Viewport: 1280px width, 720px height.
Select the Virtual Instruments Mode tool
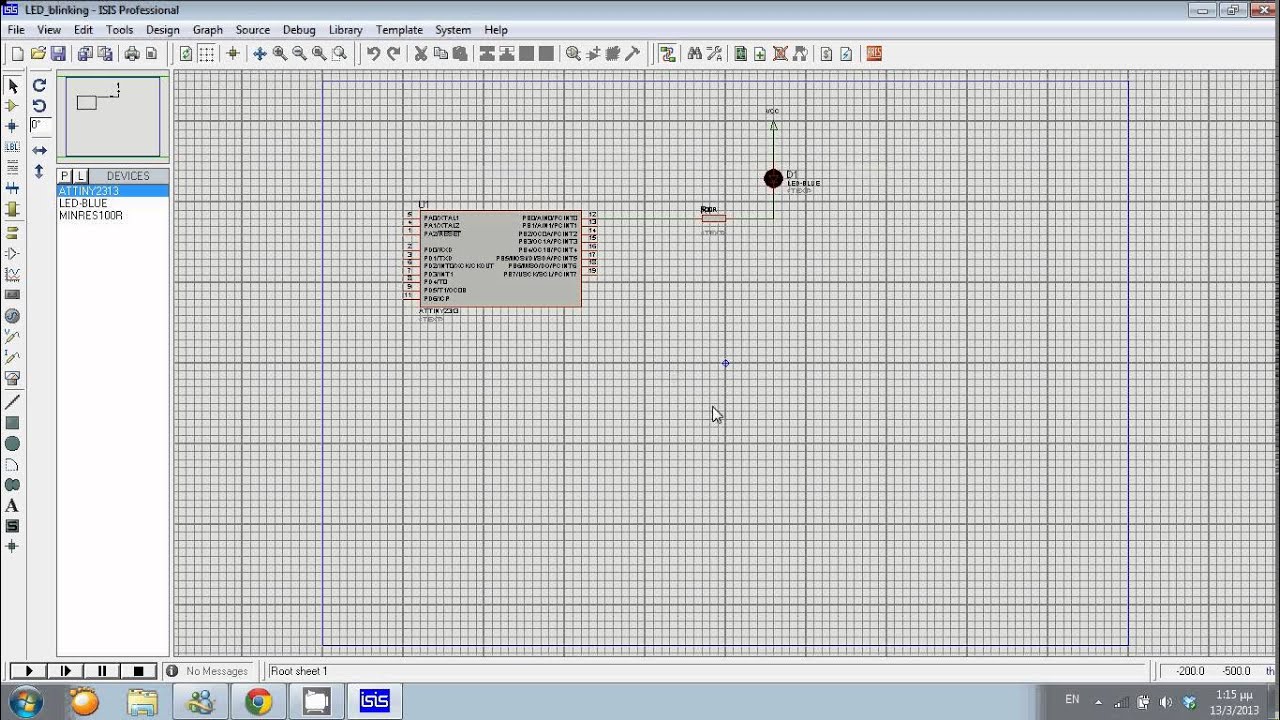[13, 379]
